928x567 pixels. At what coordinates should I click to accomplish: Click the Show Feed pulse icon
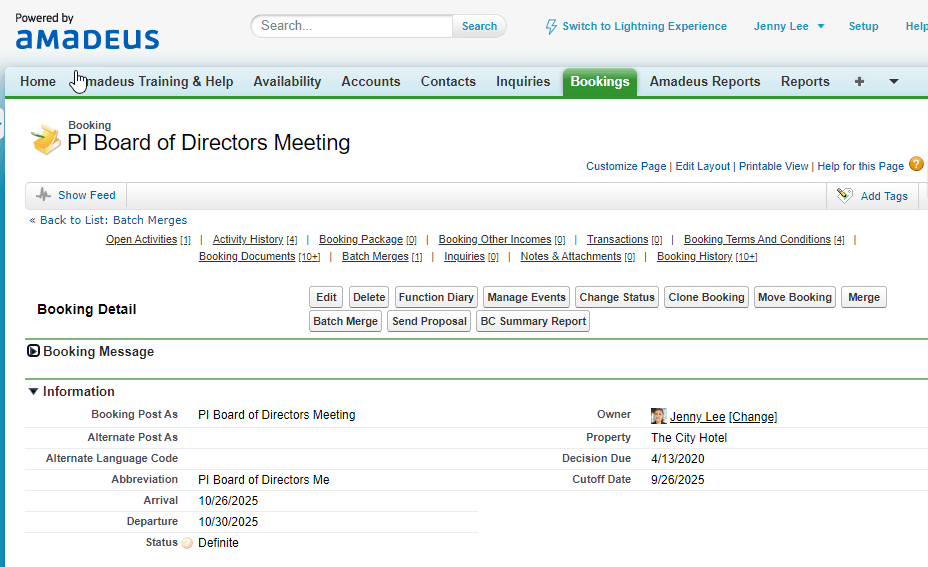tap(43, 195)
